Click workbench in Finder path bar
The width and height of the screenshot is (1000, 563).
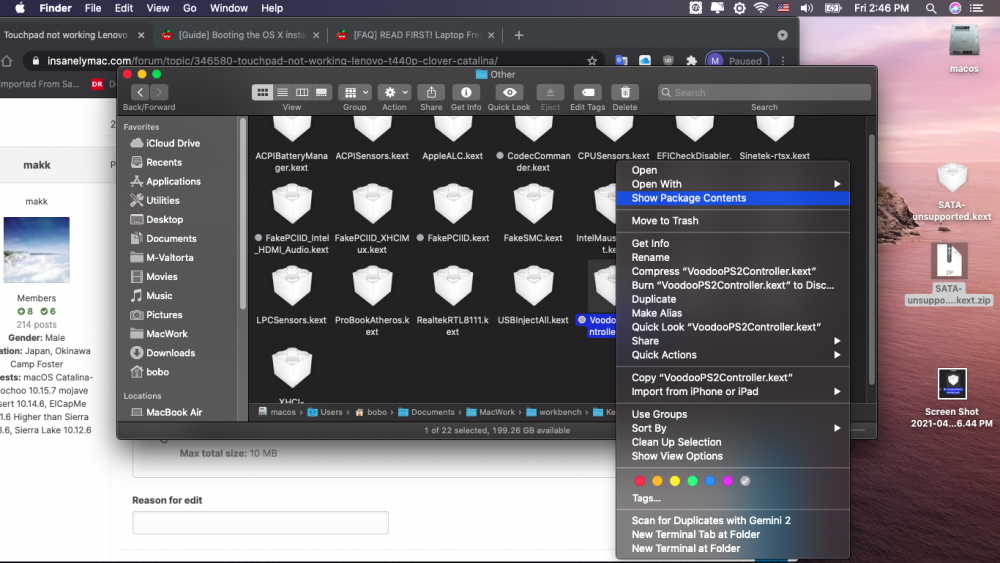pos(554,413)
